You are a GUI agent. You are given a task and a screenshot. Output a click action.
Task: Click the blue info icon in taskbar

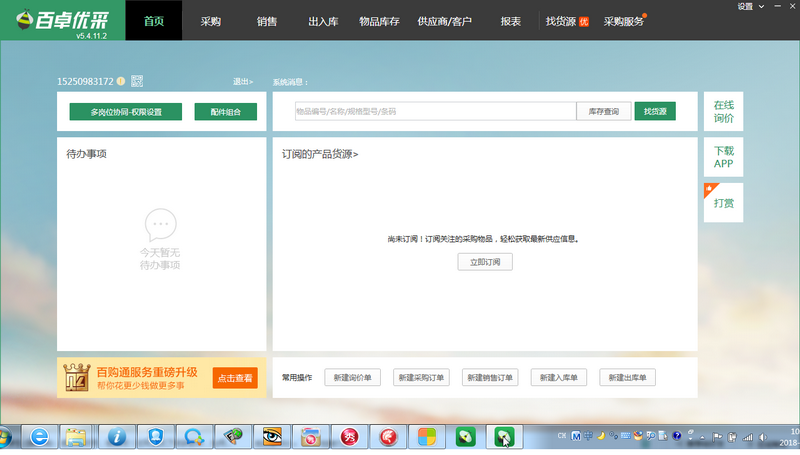tap(118, 437)
